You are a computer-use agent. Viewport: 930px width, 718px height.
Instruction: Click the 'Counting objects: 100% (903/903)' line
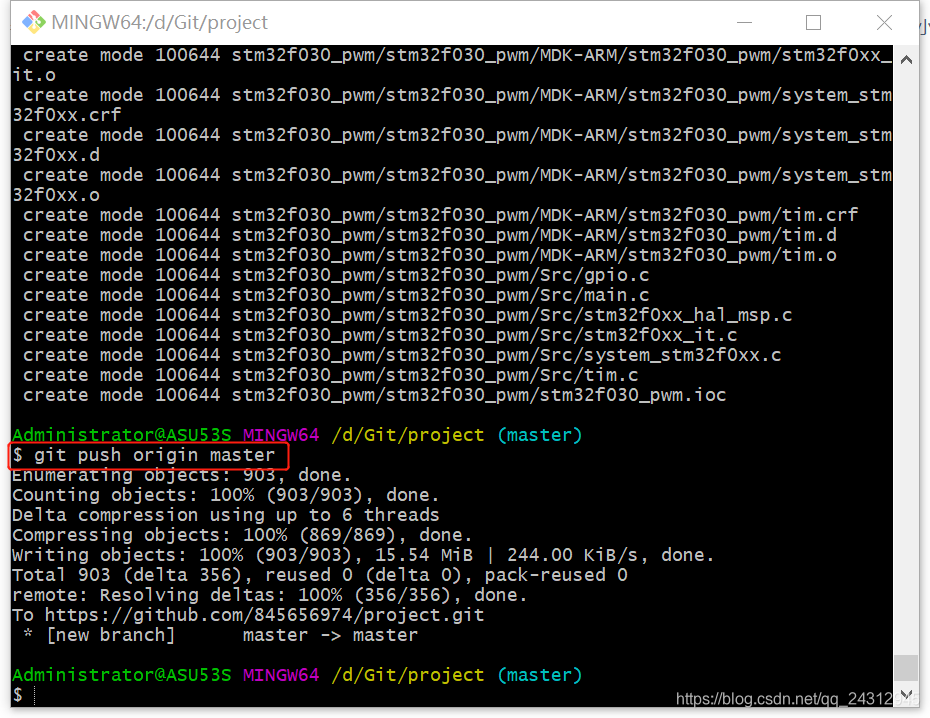225,495
